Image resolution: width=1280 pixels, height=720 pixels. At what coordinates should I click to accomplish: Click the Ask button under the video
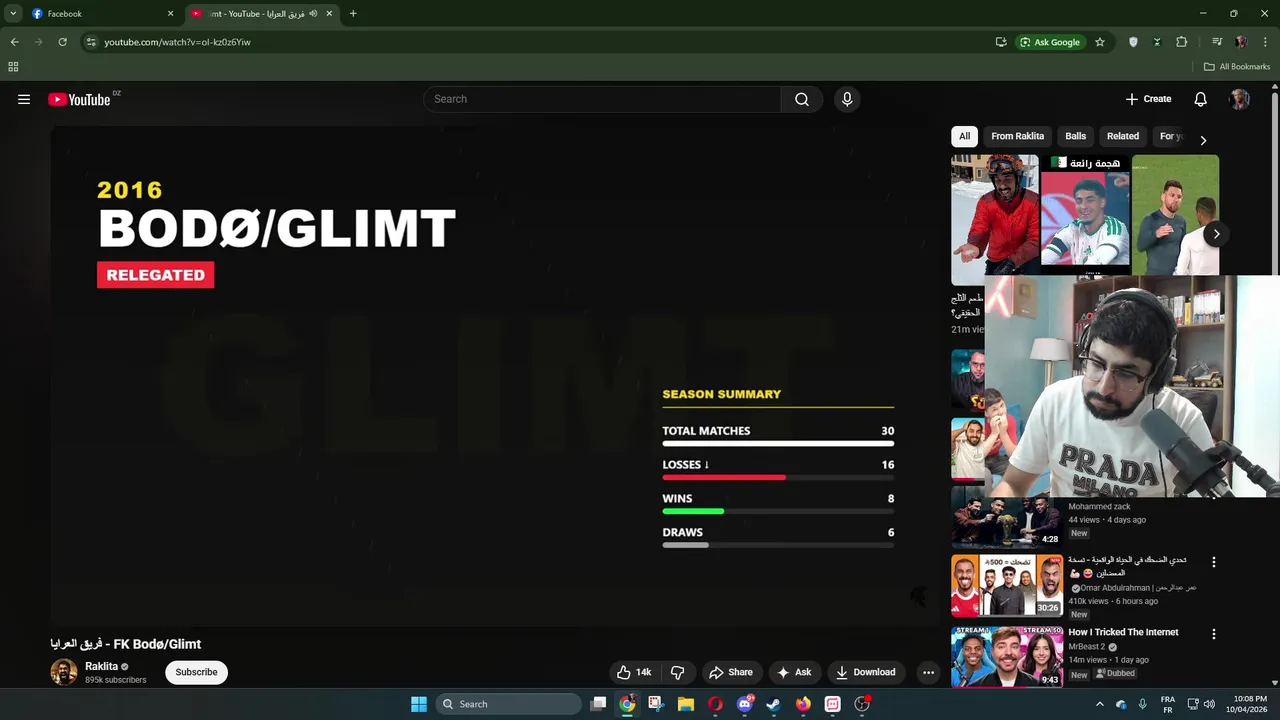coord(794,672)
